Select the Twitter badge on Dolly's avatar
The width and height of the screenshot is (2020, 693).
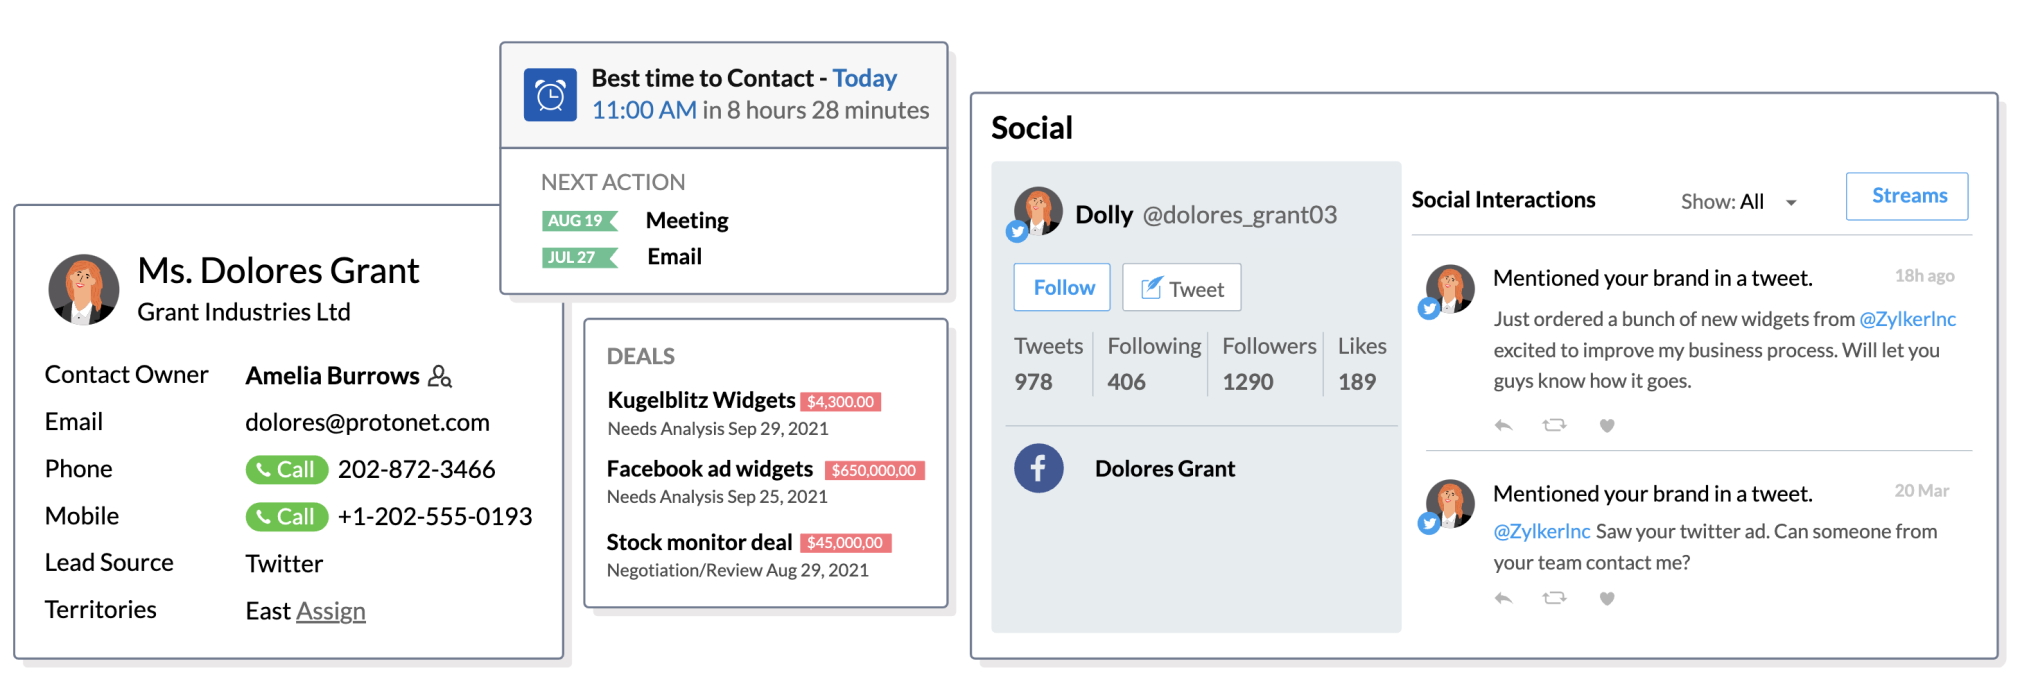[x=1017, y=232]
